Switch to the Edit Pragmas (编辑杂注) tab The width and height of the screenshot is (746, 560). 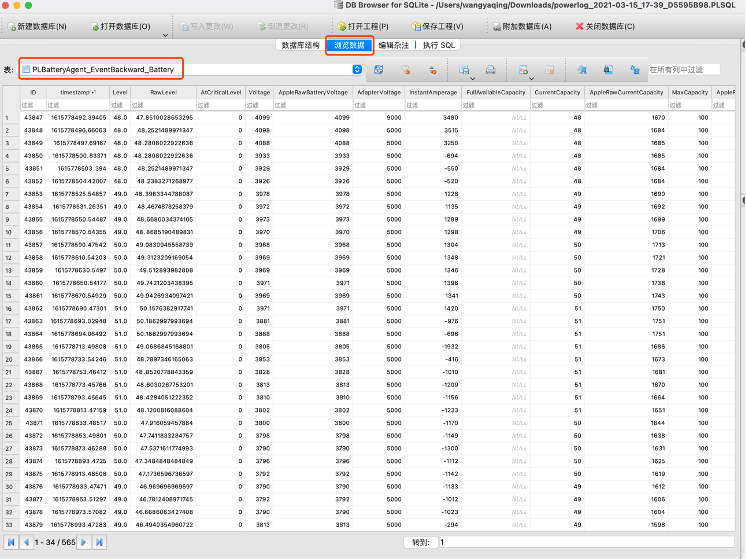[x=393, y=45]
